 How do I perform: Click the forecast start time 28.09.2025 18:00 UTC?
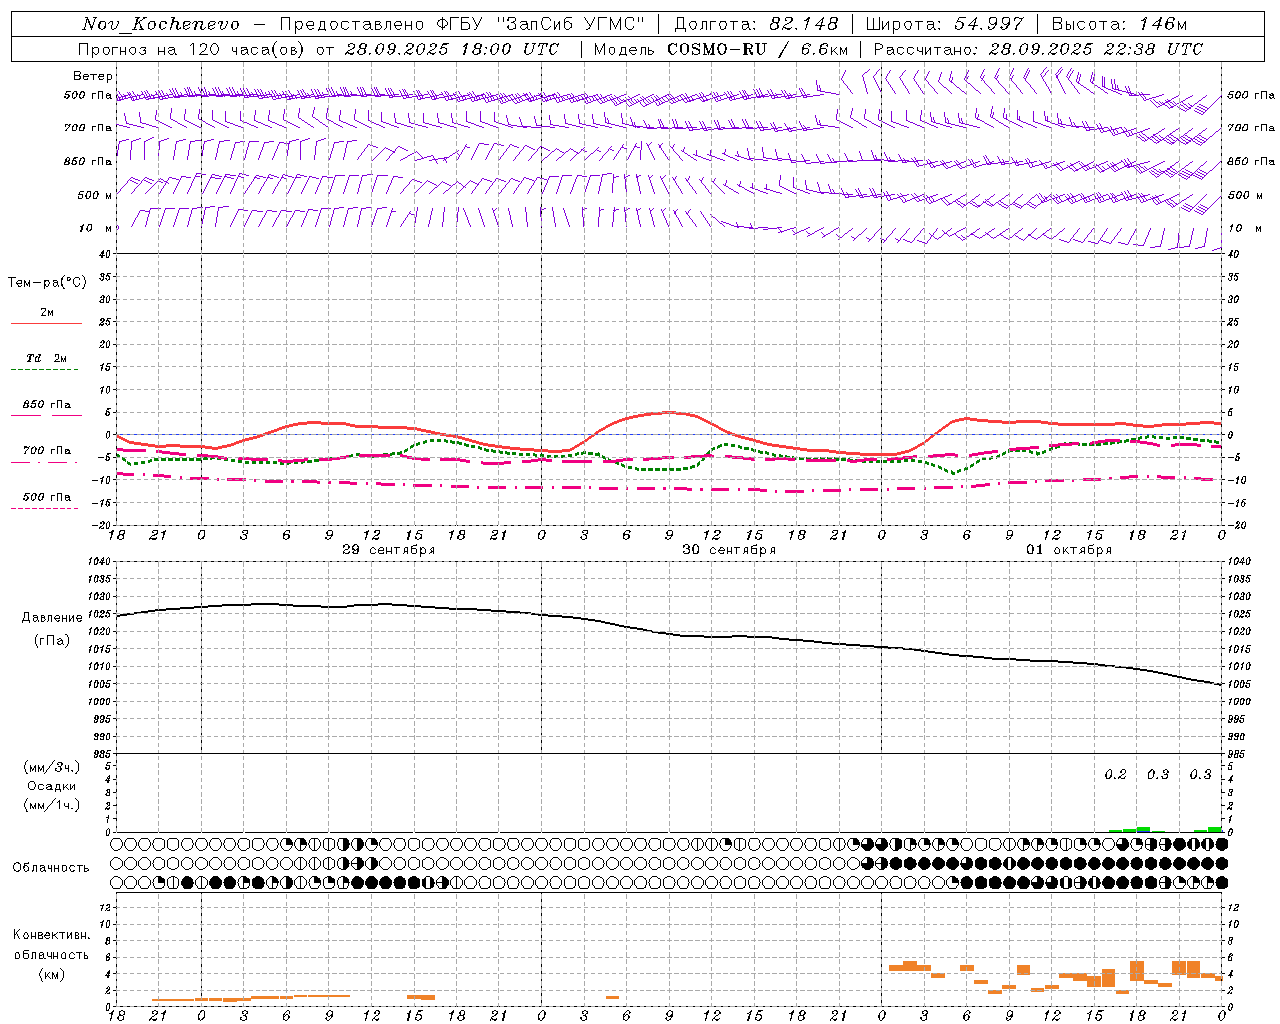coord(452,49)
